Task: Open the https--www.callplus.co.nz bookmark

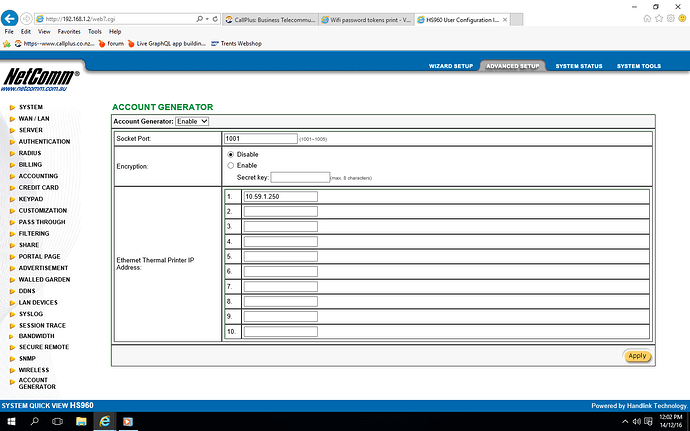Action: (x=55, y=44)
